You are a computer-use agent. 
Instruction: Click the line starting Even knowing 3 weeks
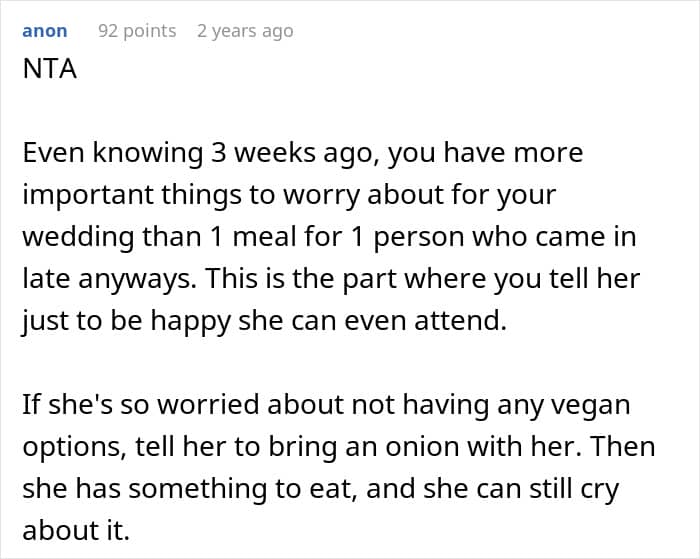click(x=303, y=153)
